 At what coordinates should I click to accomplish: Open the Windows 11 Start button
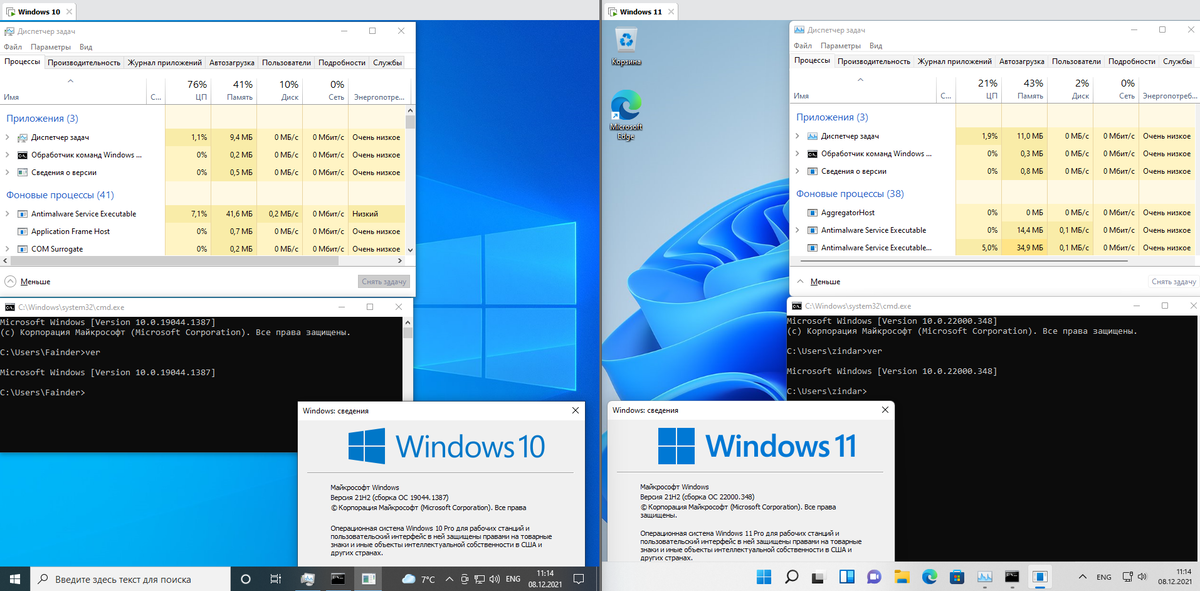(x=763, y=577)
